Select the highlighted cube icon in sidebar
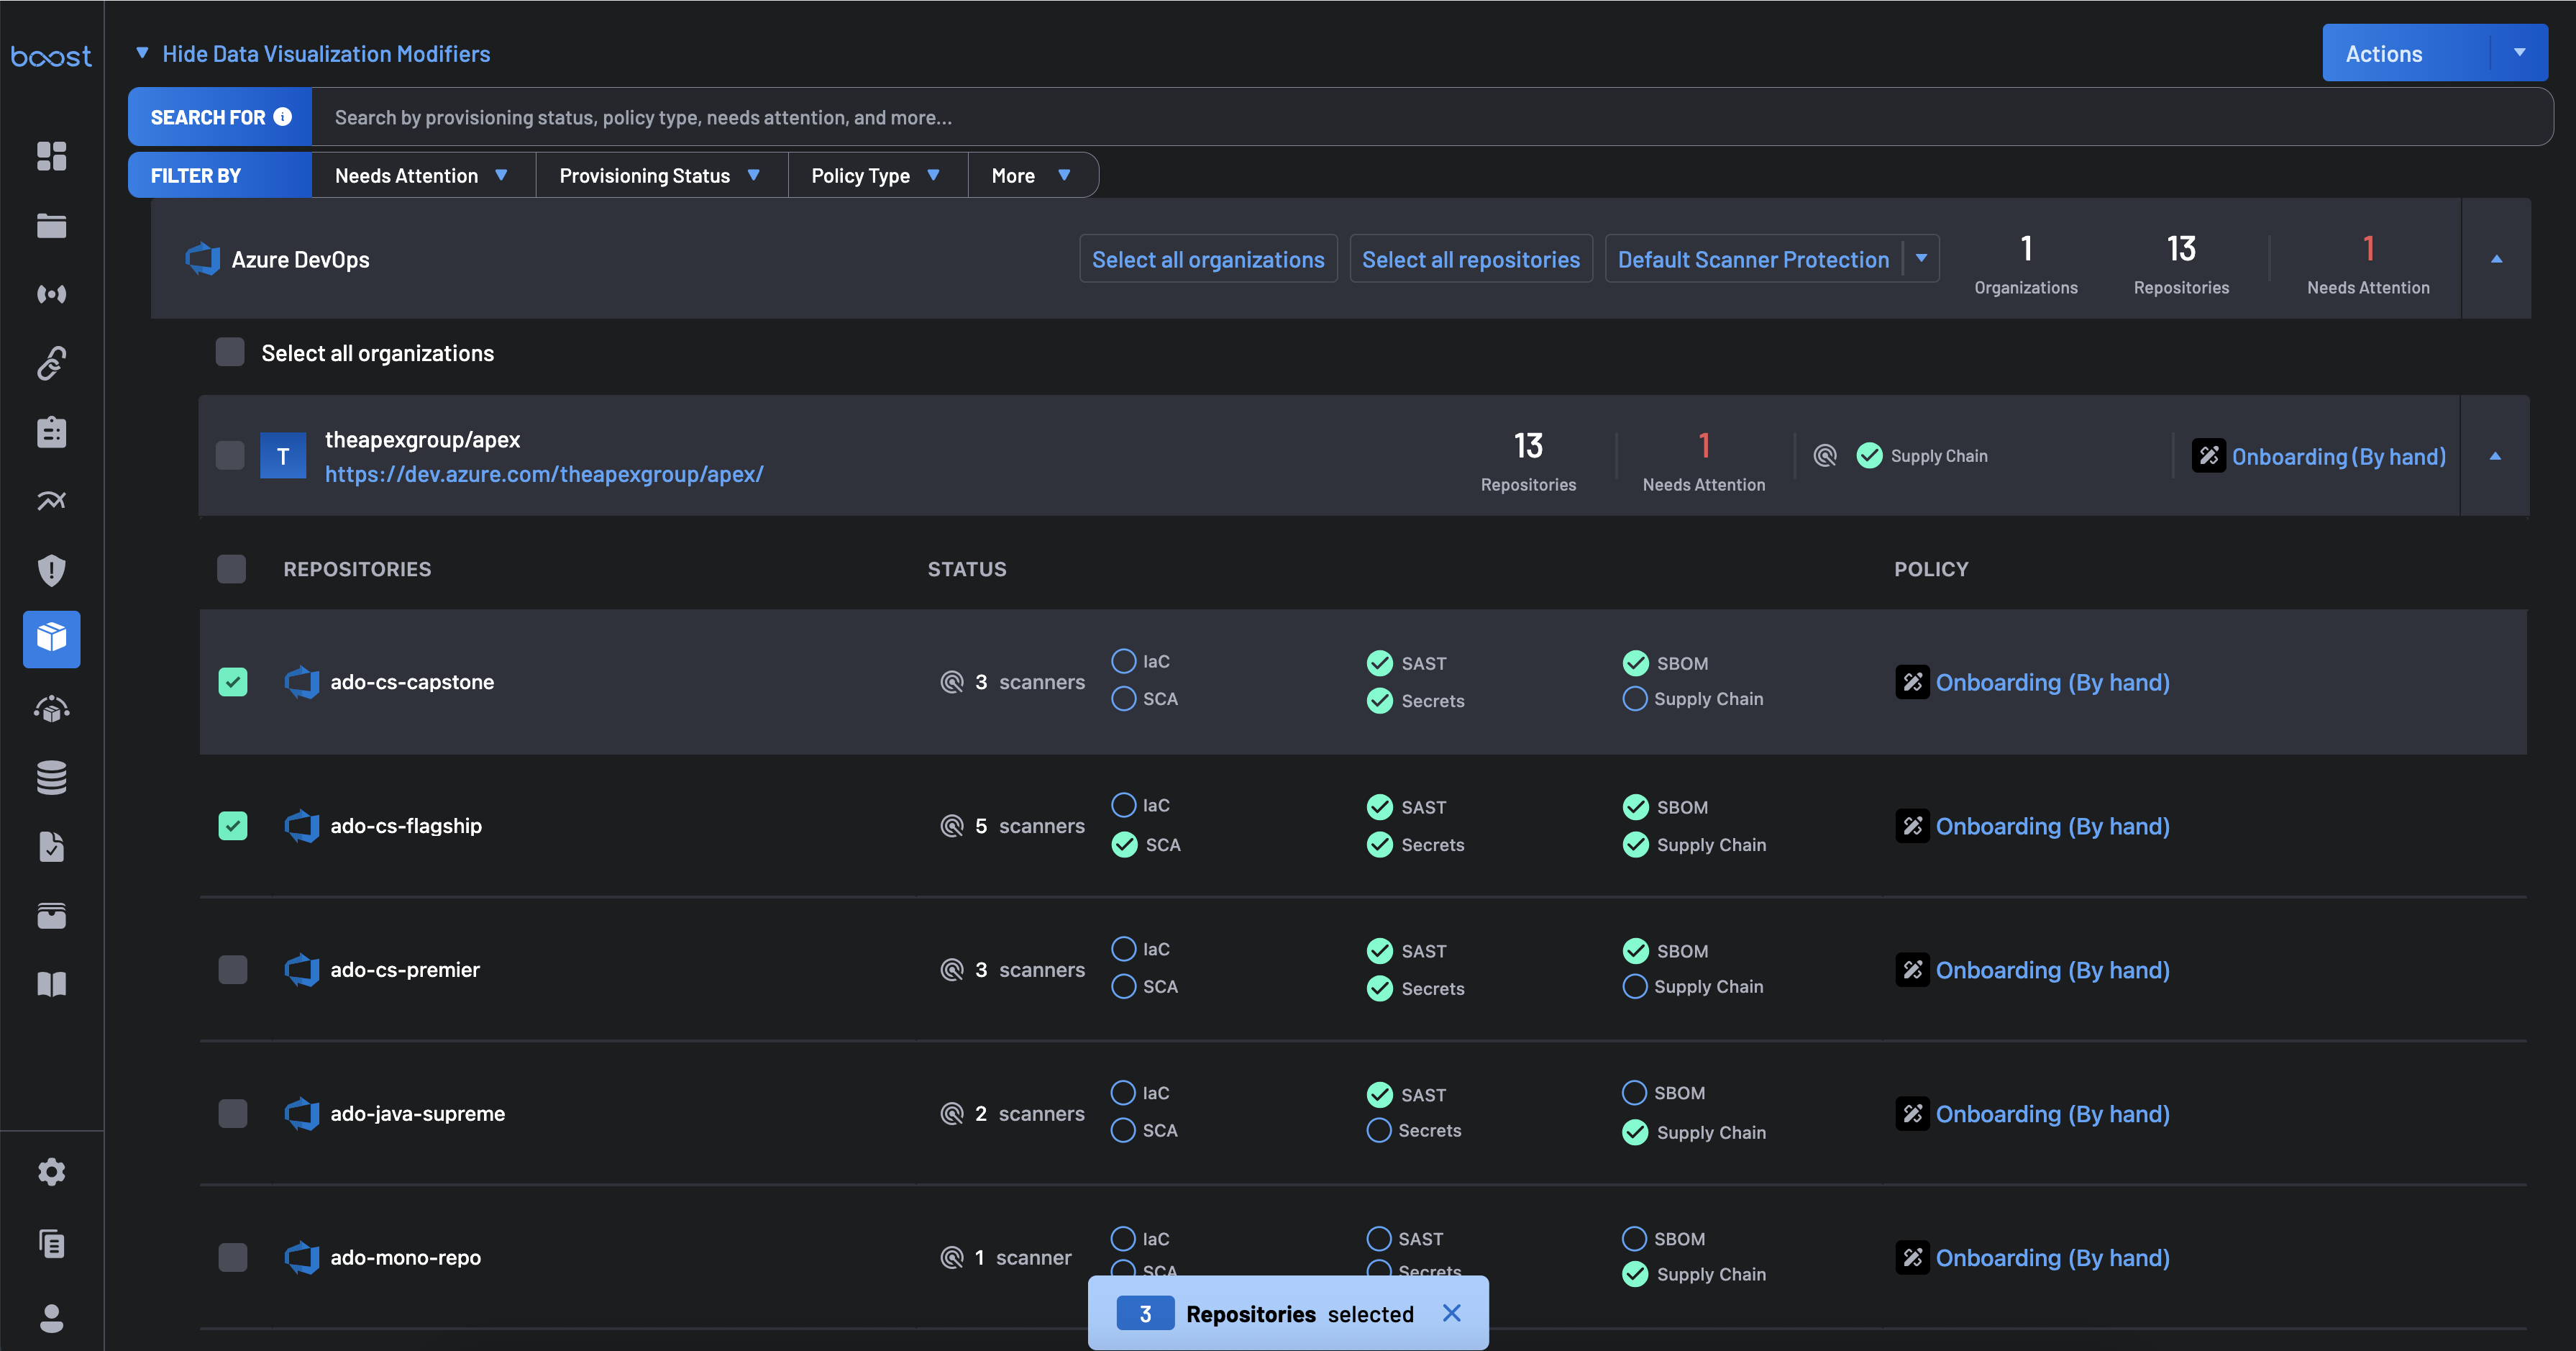This screenshot has width=2576, height=1351. (x=51, y=639)
